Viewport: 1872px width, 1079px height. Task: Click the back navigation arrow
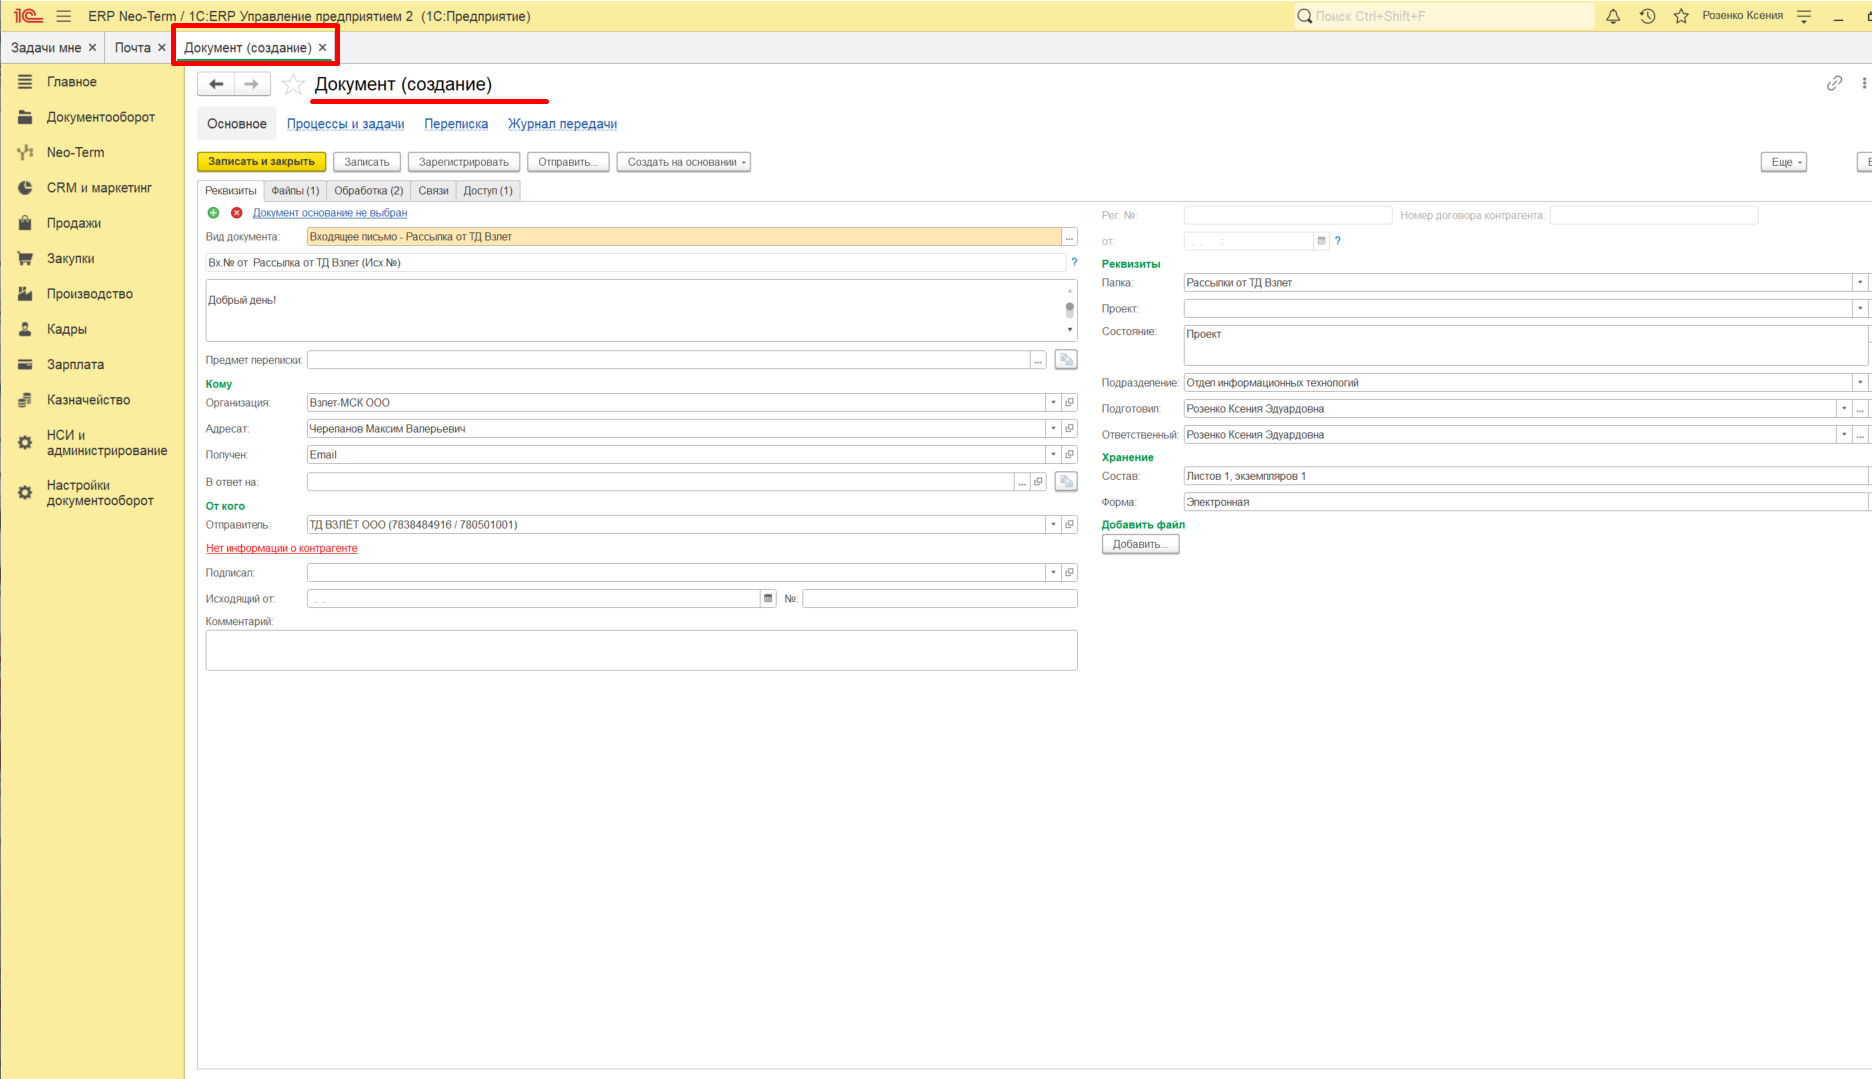point(216,84)
